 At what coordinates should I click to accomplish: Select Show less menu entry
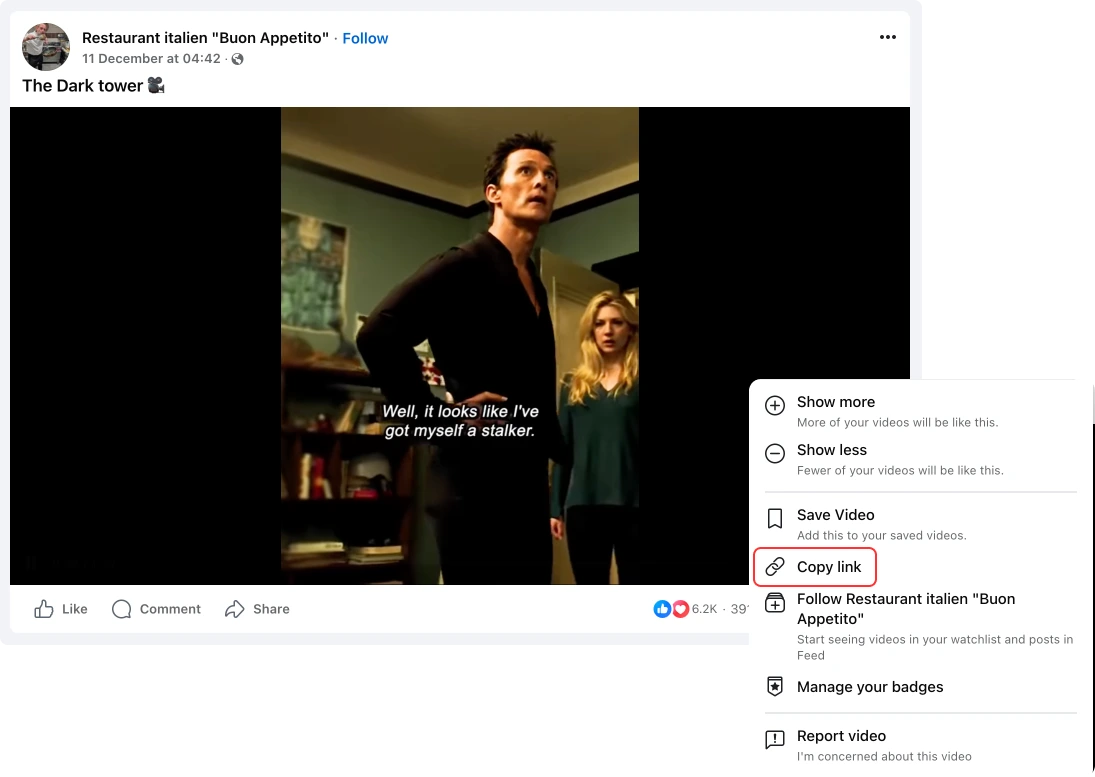[920, 459]
